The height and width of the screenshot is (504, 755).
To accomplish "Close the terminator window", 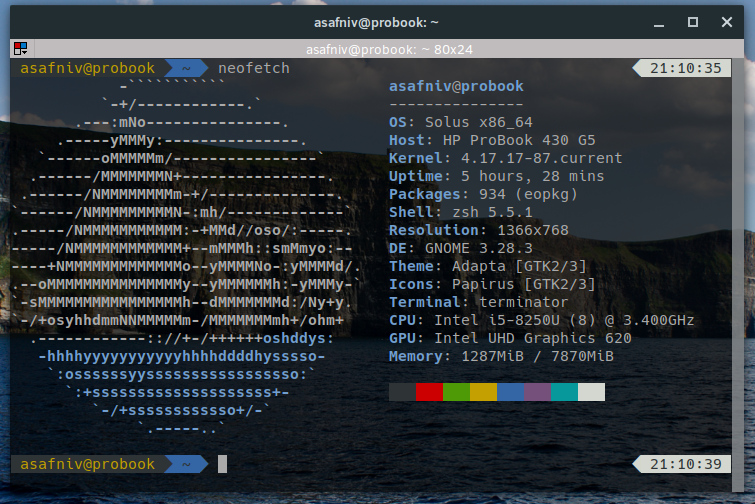I will (x=727, y=22).
